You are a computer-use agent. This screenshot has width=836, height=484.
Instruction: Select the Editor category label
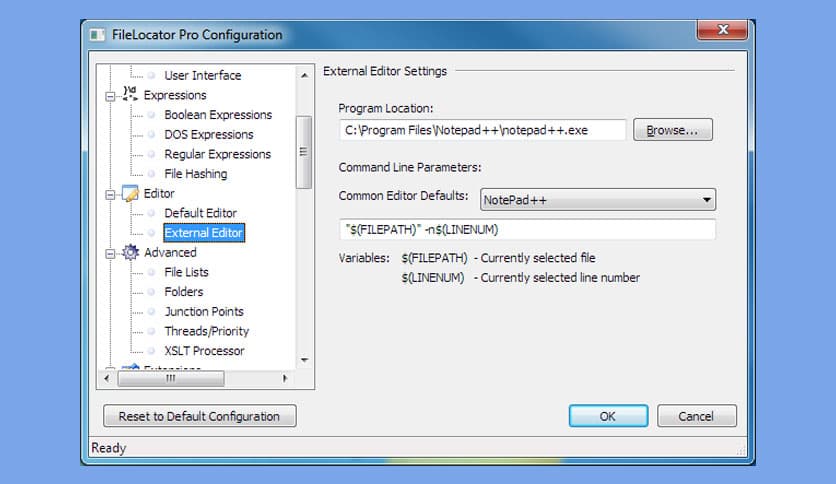[x=159, y=193]
